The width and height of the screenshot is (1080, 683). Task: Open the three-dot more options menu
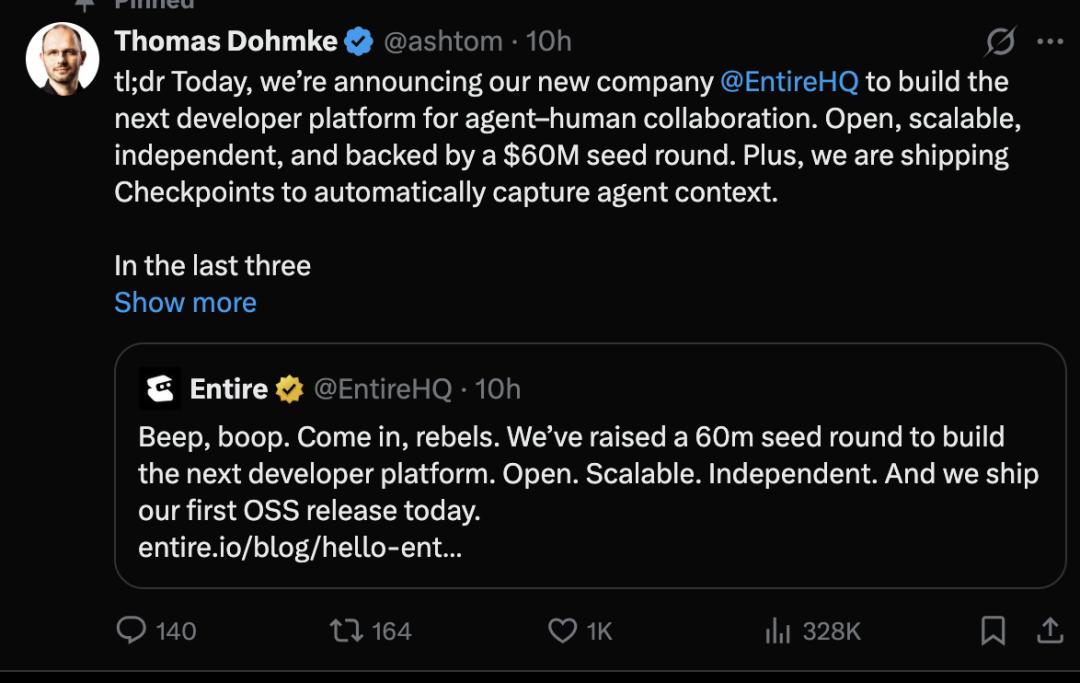pos(1050,42)
